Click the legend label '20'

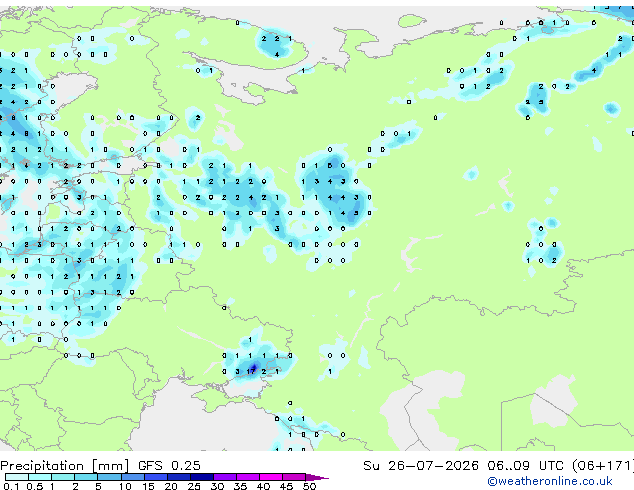coord(171,486)
